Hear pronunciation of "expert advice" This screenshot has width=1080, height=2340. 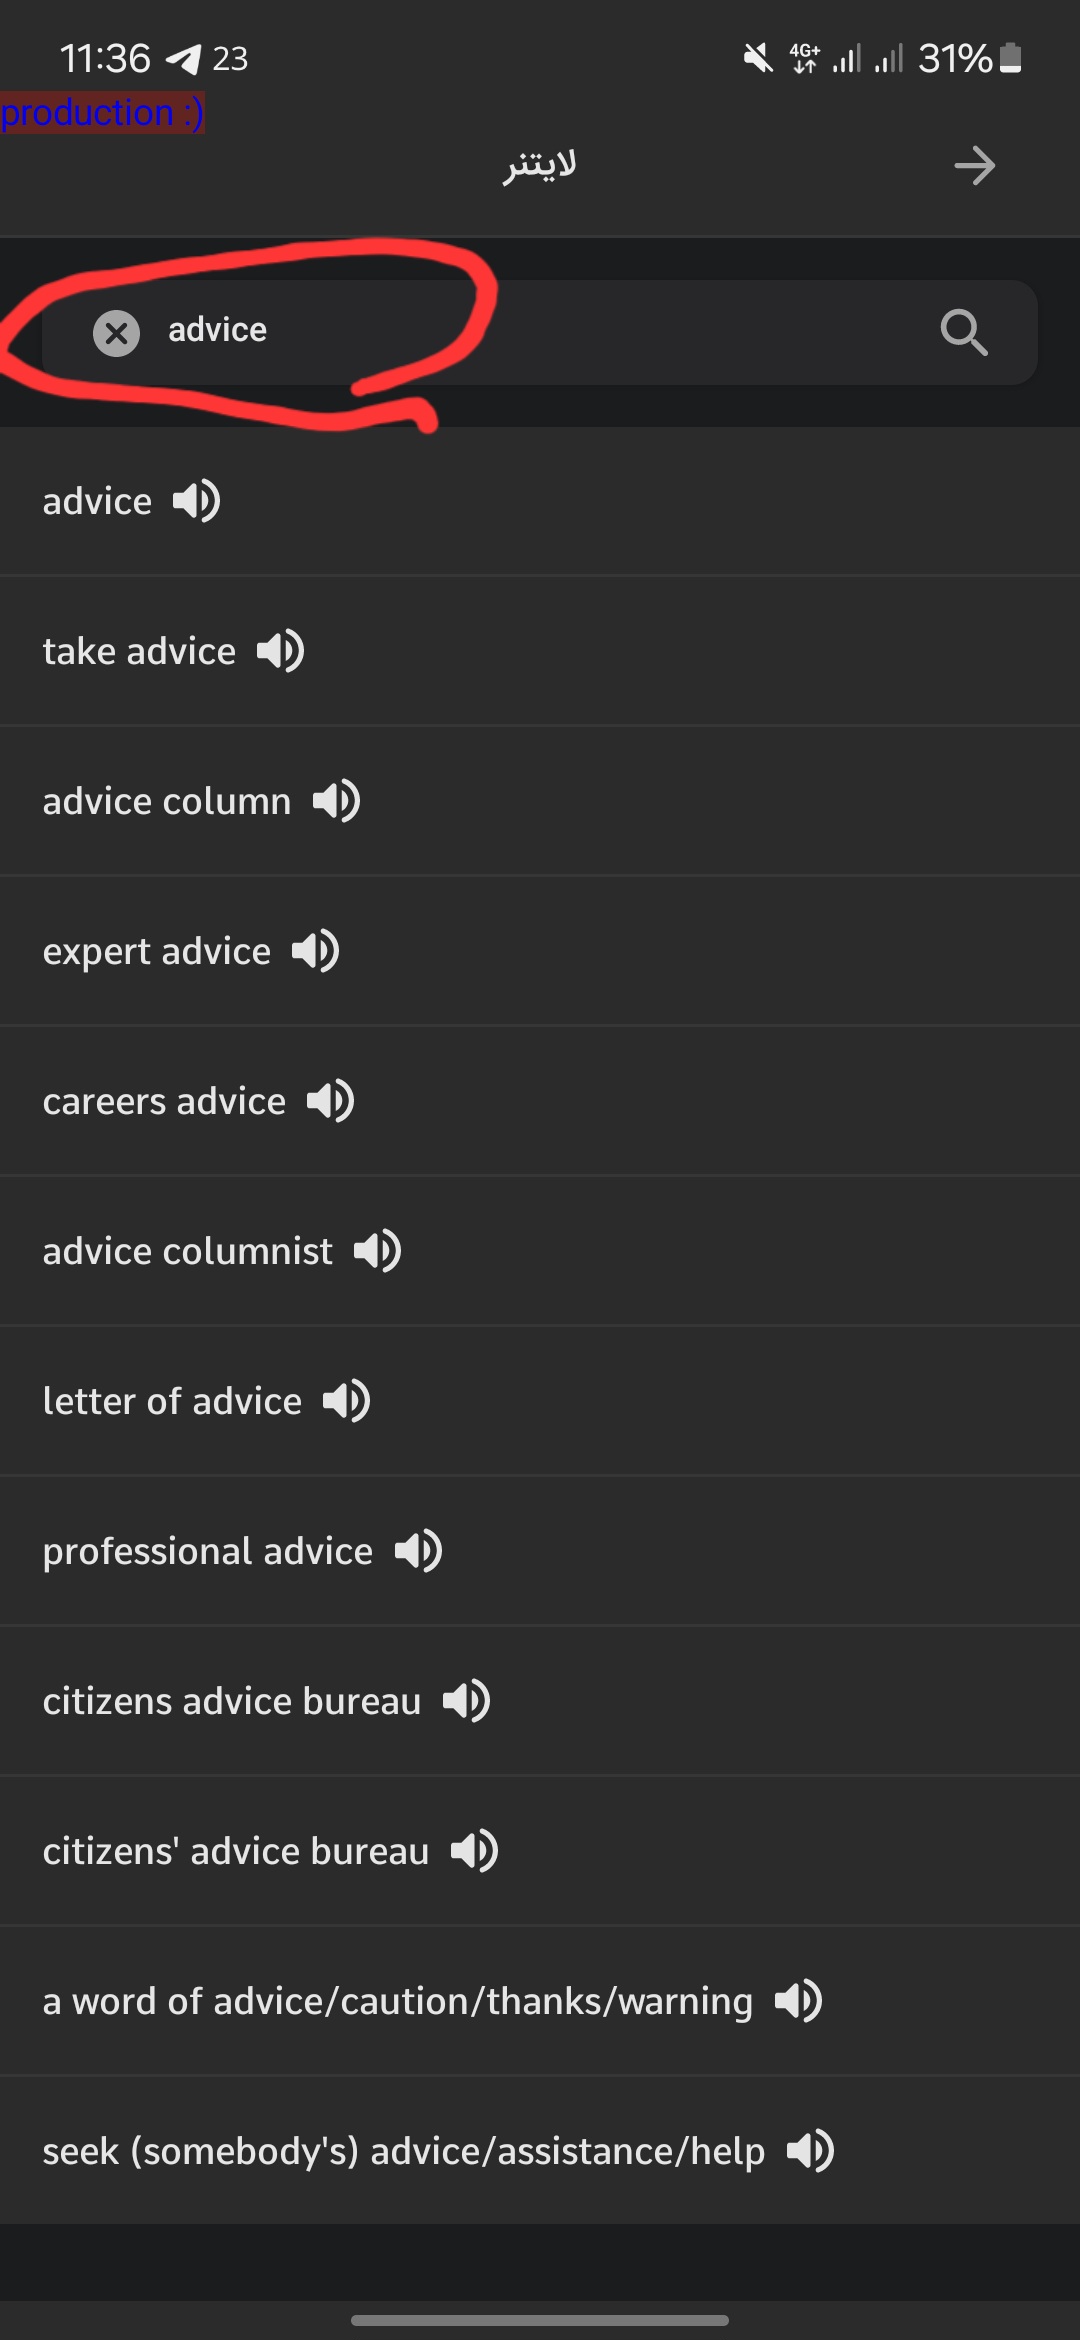[316, 951]
